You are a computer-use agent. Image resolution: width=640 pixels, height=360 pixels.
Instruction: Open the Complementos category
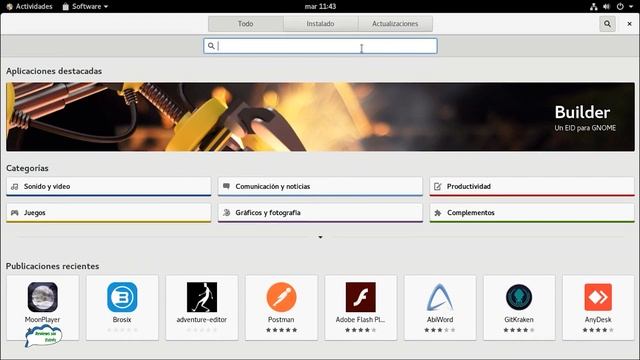tap(532, 213)
